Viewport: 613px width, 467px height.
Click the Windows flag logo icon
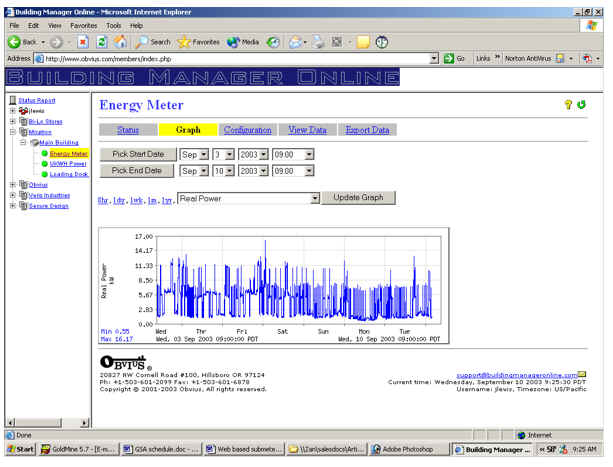point(591,26)
